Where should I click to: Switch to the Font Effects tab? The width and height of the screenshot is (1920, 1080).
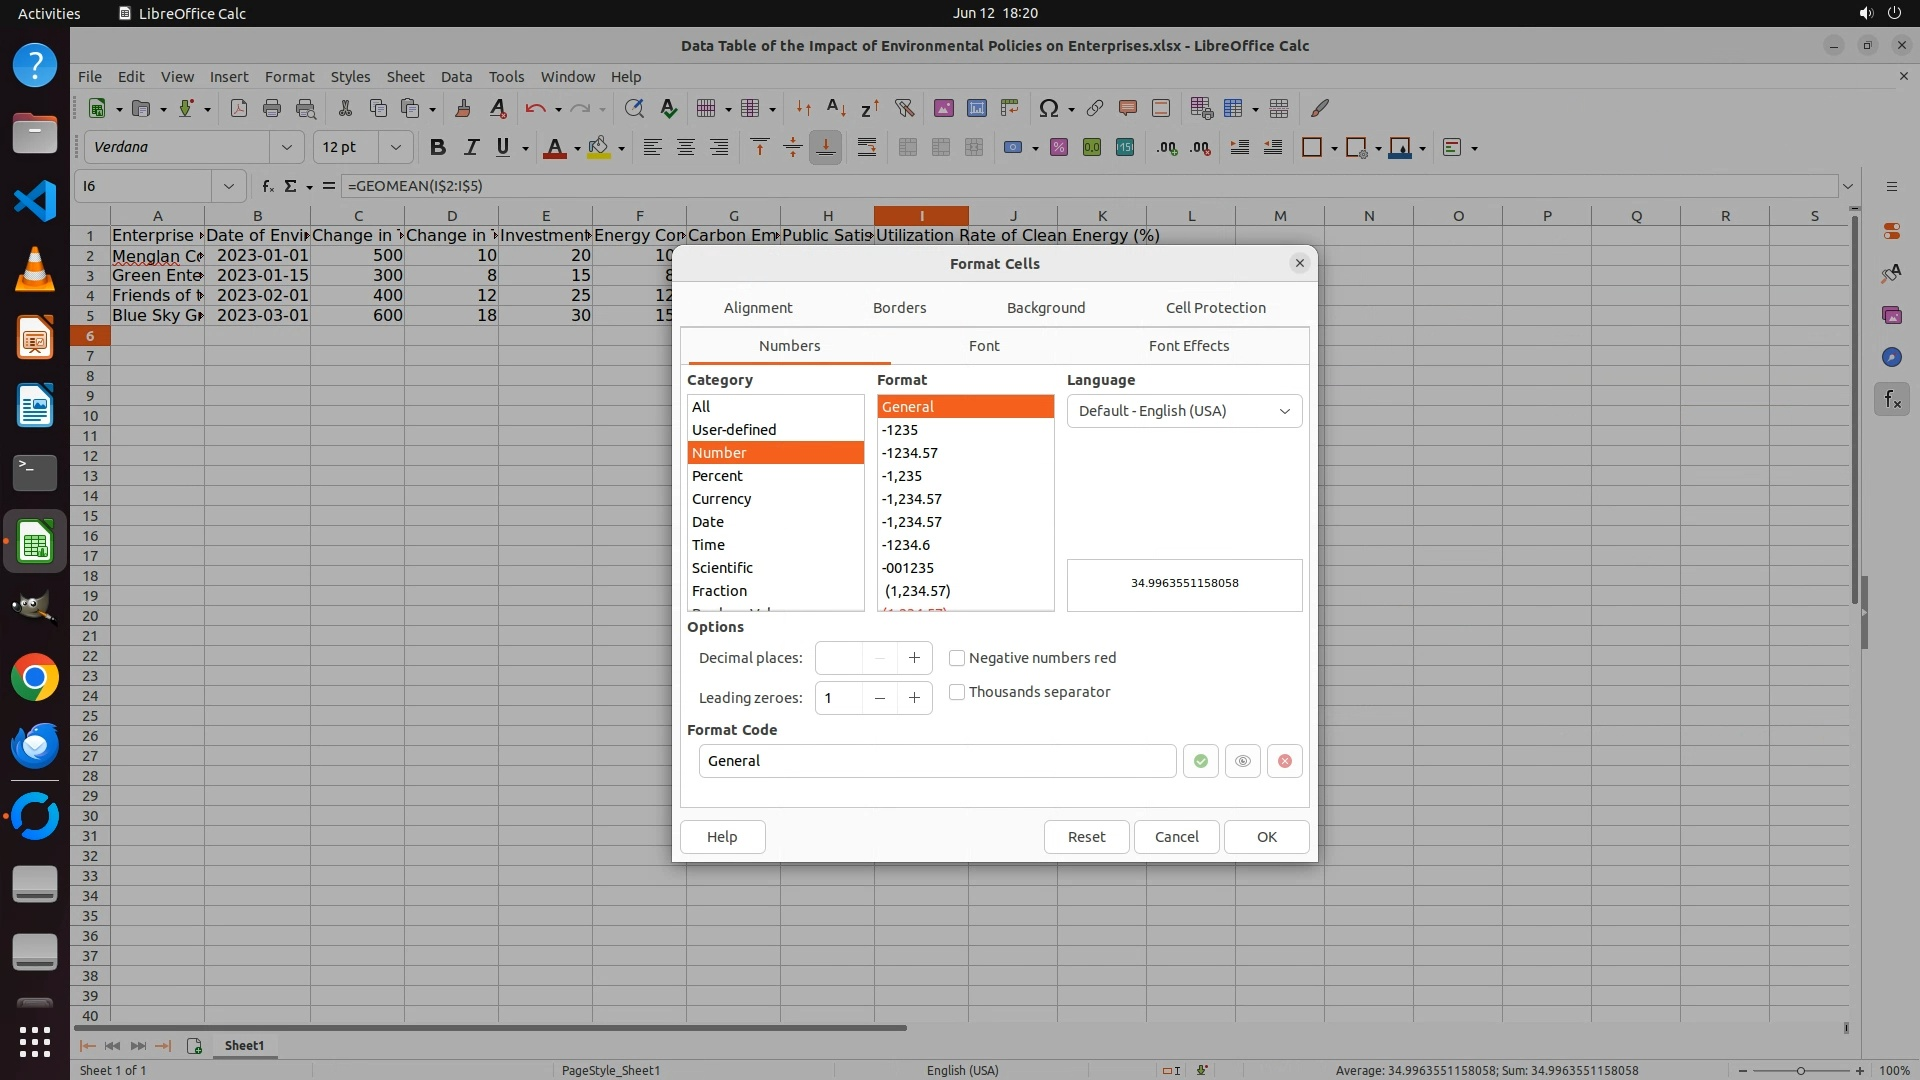click(x=1188, y=346)
